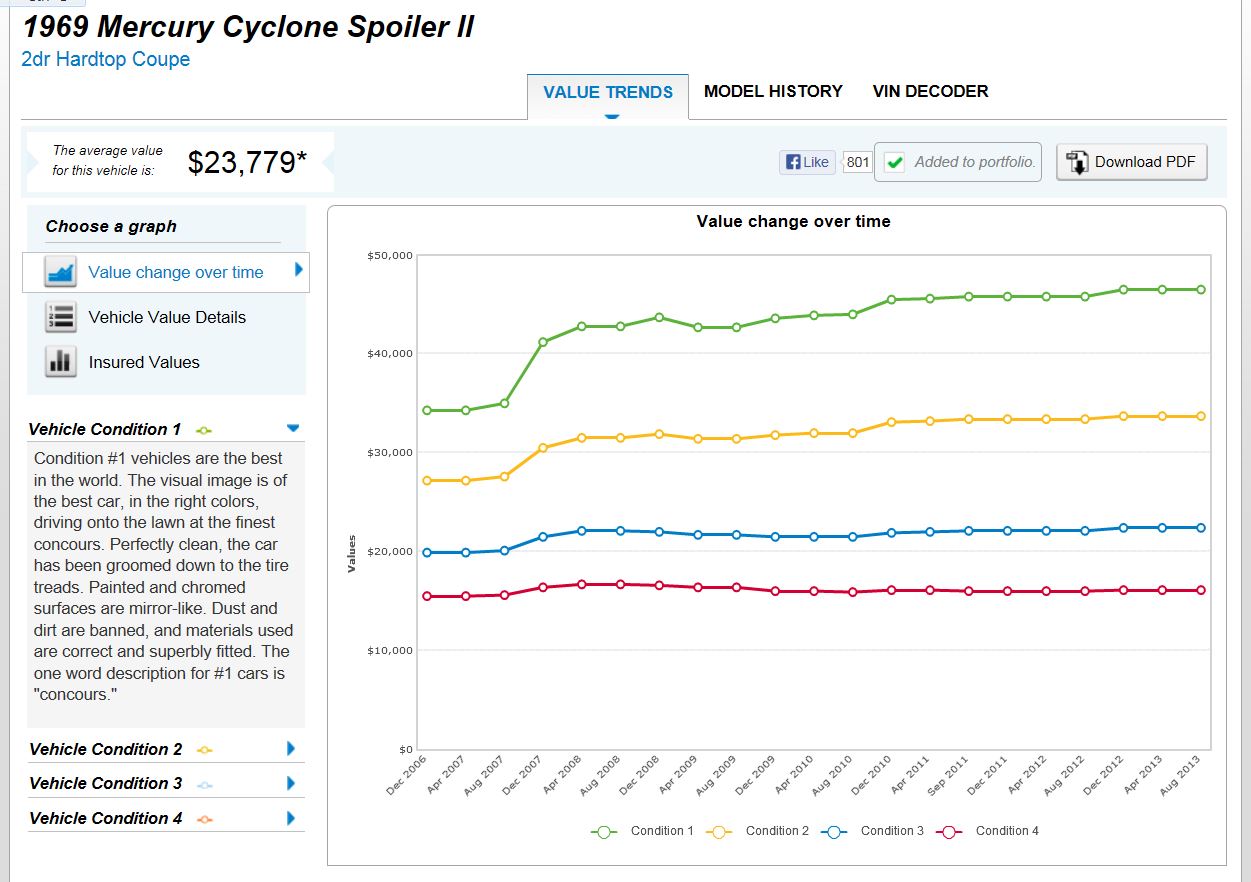Collapse the Vehicle Condition 1 description

coord(292,428)
